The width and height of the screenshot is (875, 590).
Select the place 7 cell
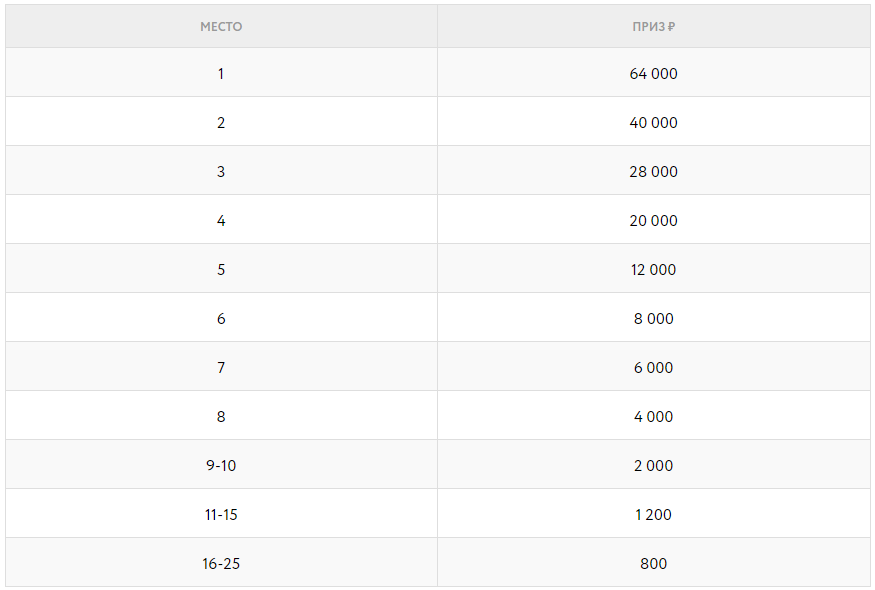pos(221,368)
